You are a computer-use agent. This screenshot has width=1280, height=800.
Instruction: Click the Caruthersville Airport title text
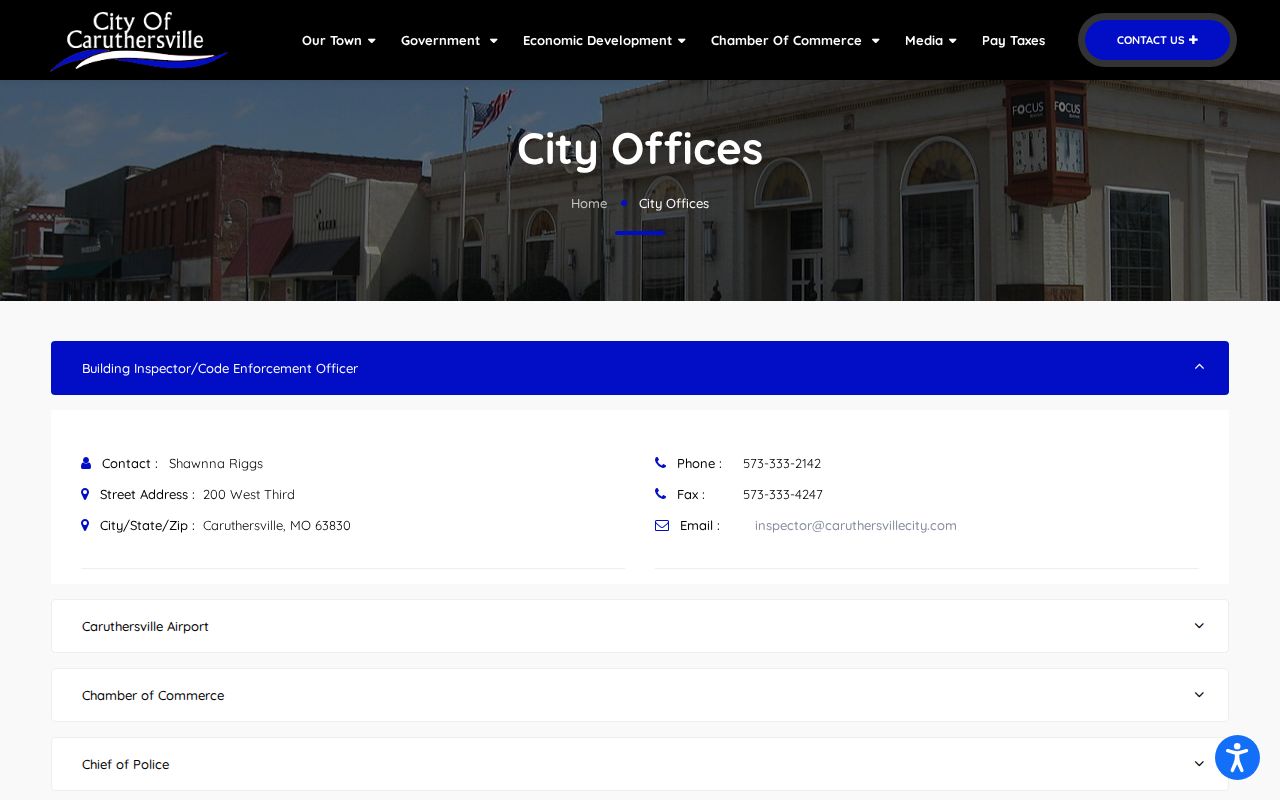coord(145,626)
